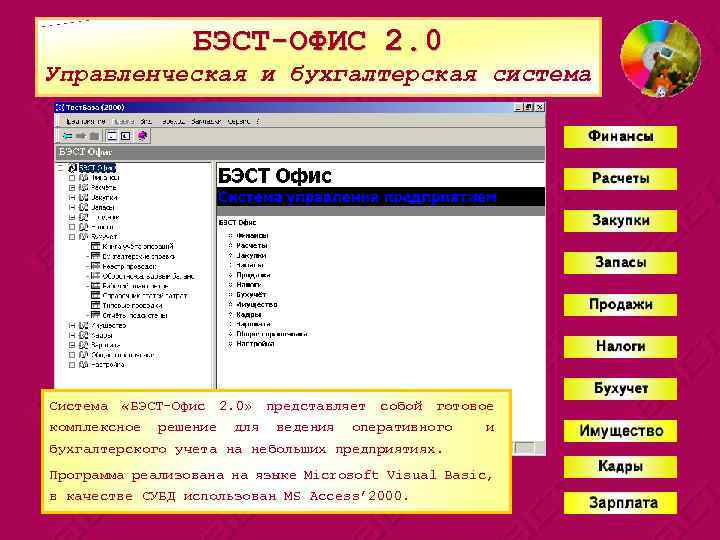Click the yellow Зарплата button

[620, 503]
